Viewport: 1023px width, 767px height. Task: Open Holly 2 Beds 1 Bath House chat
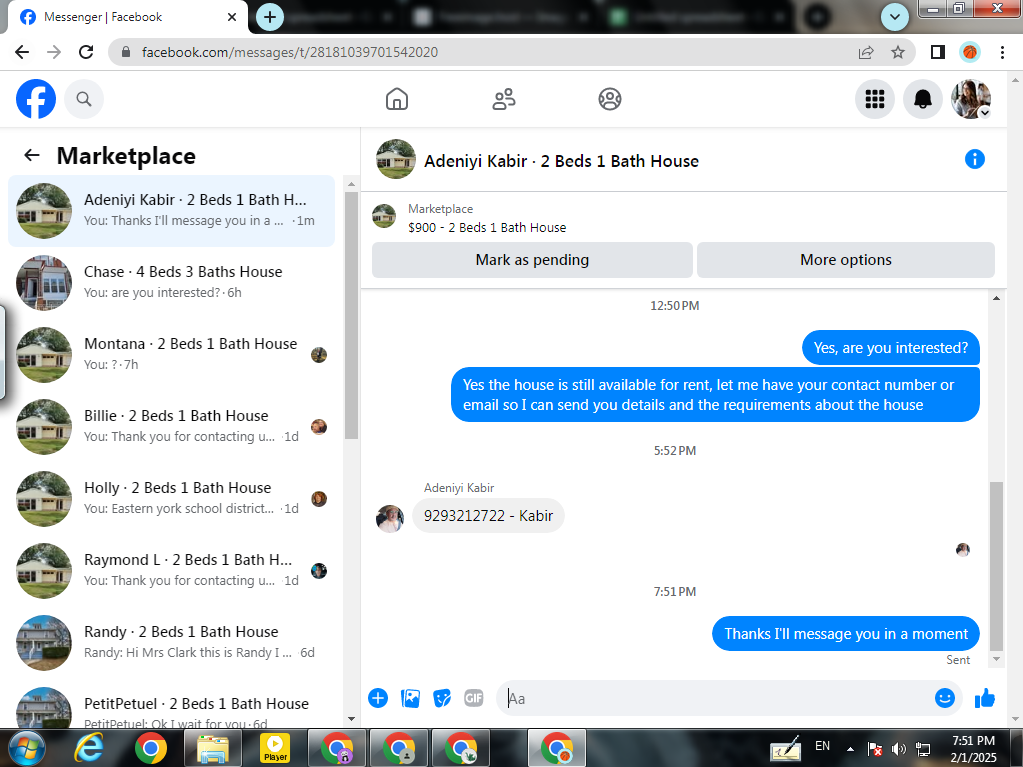(x=172, y=498)
